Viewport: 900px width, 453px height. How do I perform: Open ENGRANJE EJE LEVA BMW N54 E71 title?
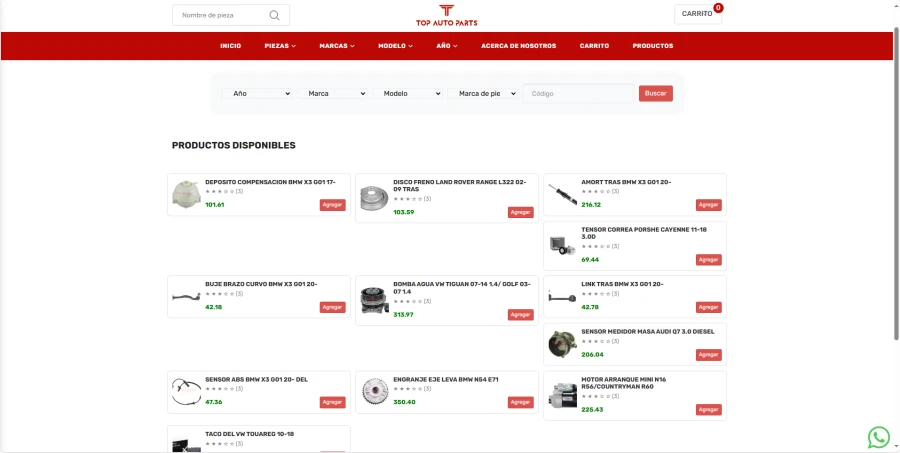click(x=446, y=380)
